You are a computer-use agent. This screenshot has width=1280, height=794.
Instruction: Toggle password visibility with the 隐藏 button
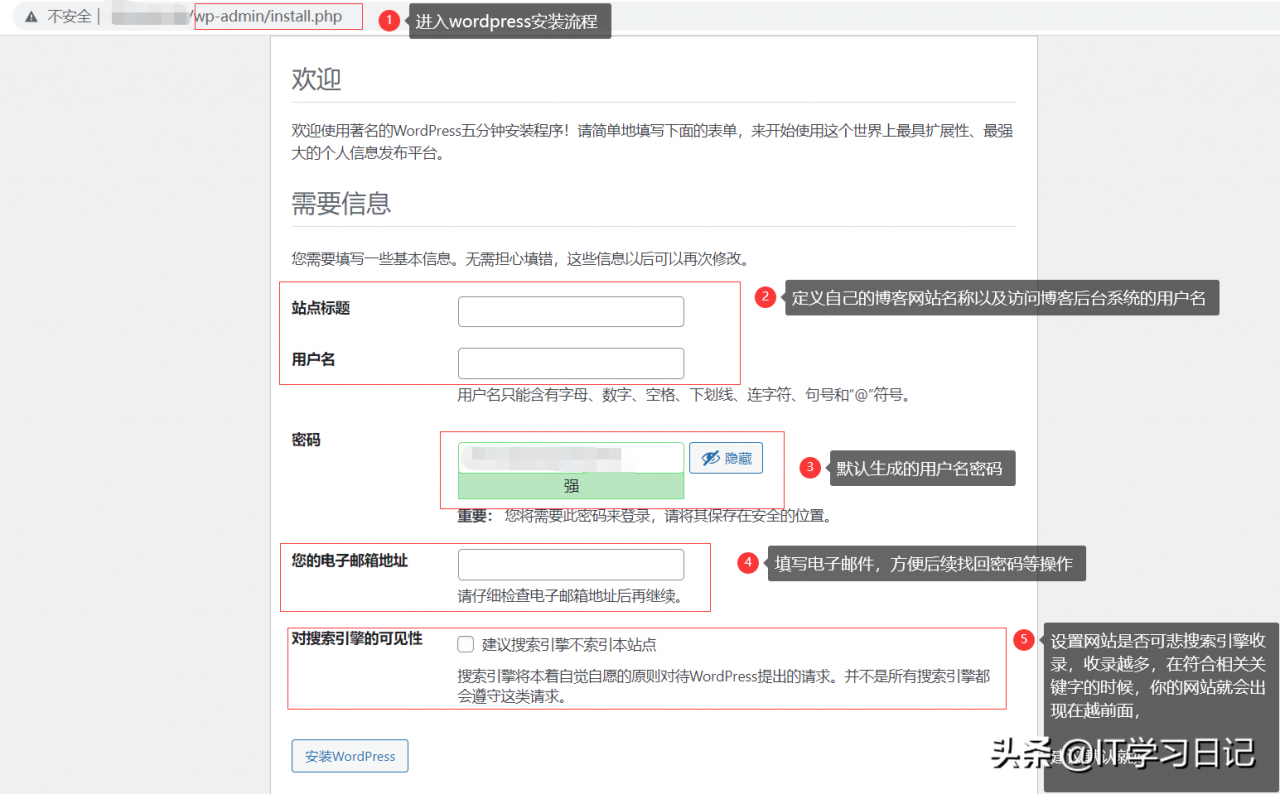click(726, 458)
